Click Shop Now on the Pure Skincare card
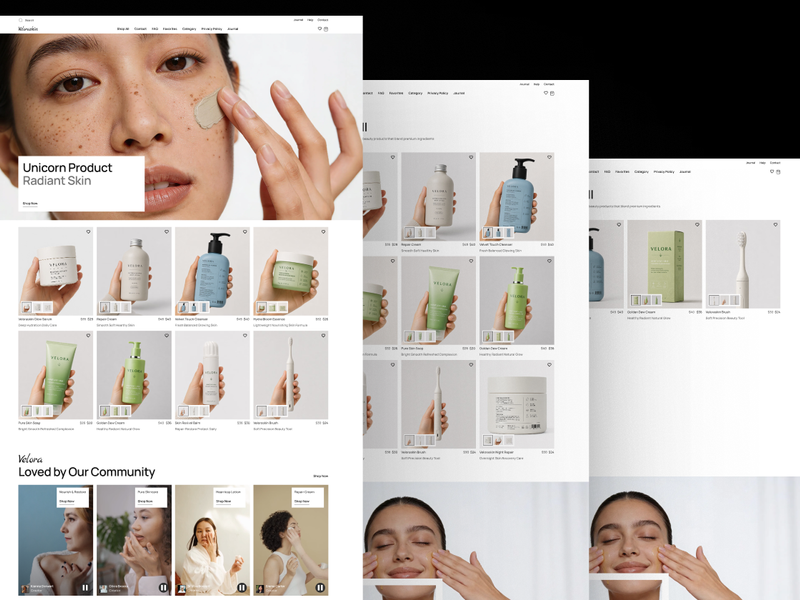 pos(145,501)
